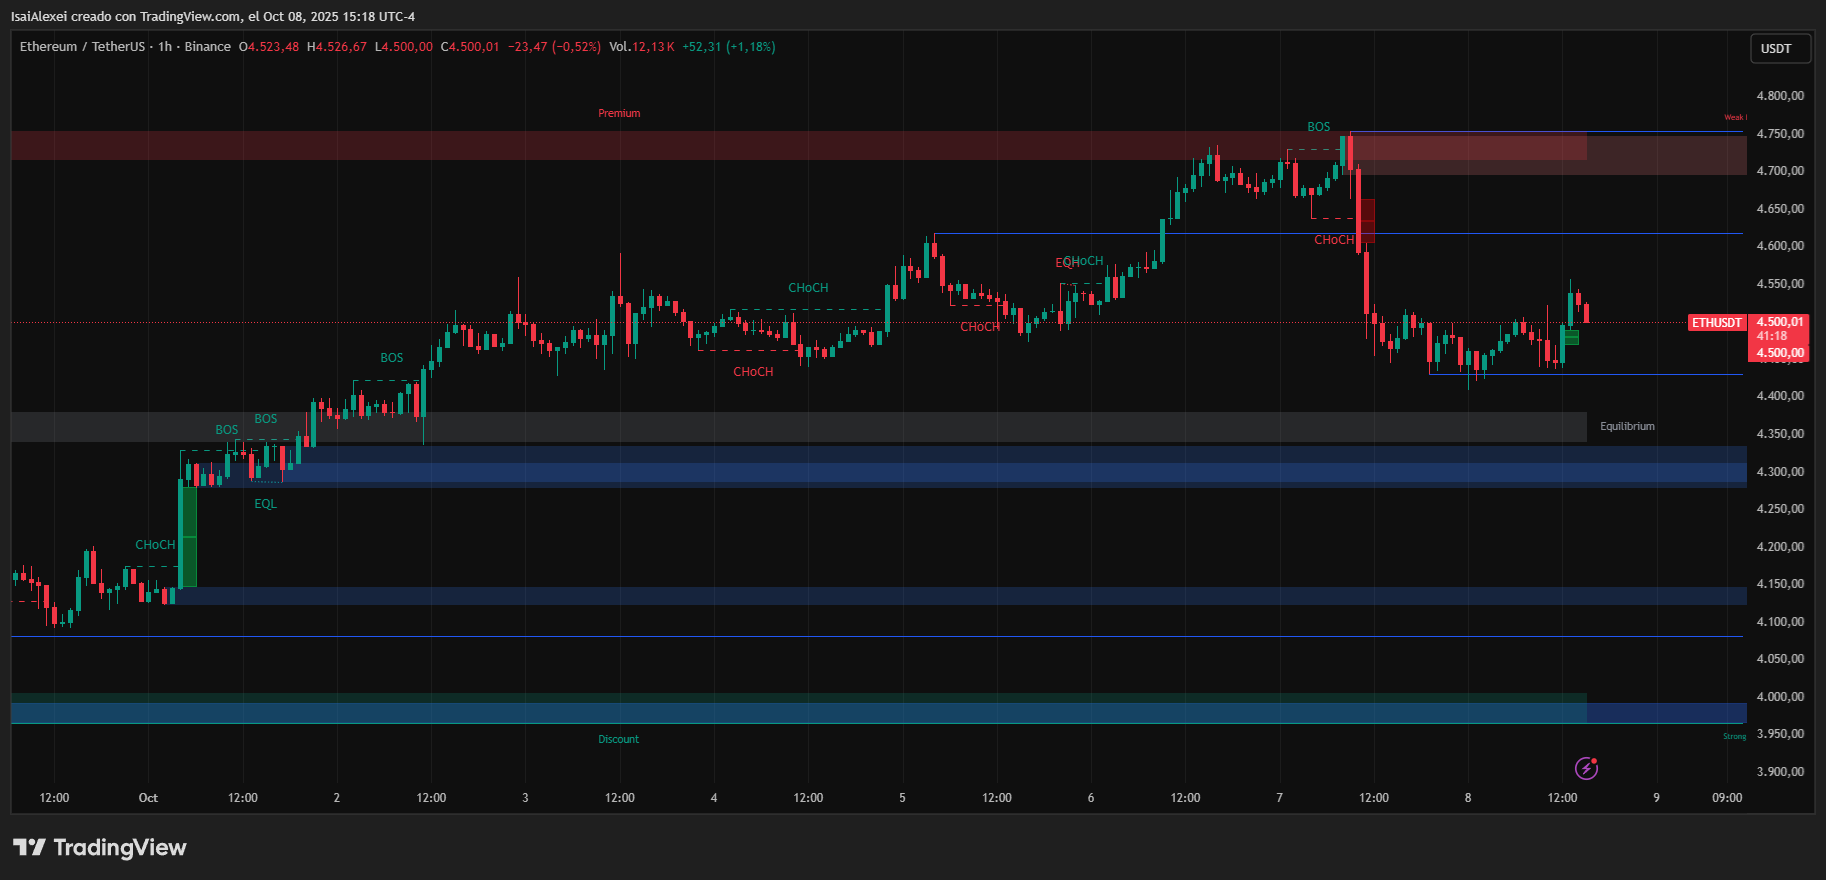Click the 4.000,00 price axis level

[x=1780, y=697]
